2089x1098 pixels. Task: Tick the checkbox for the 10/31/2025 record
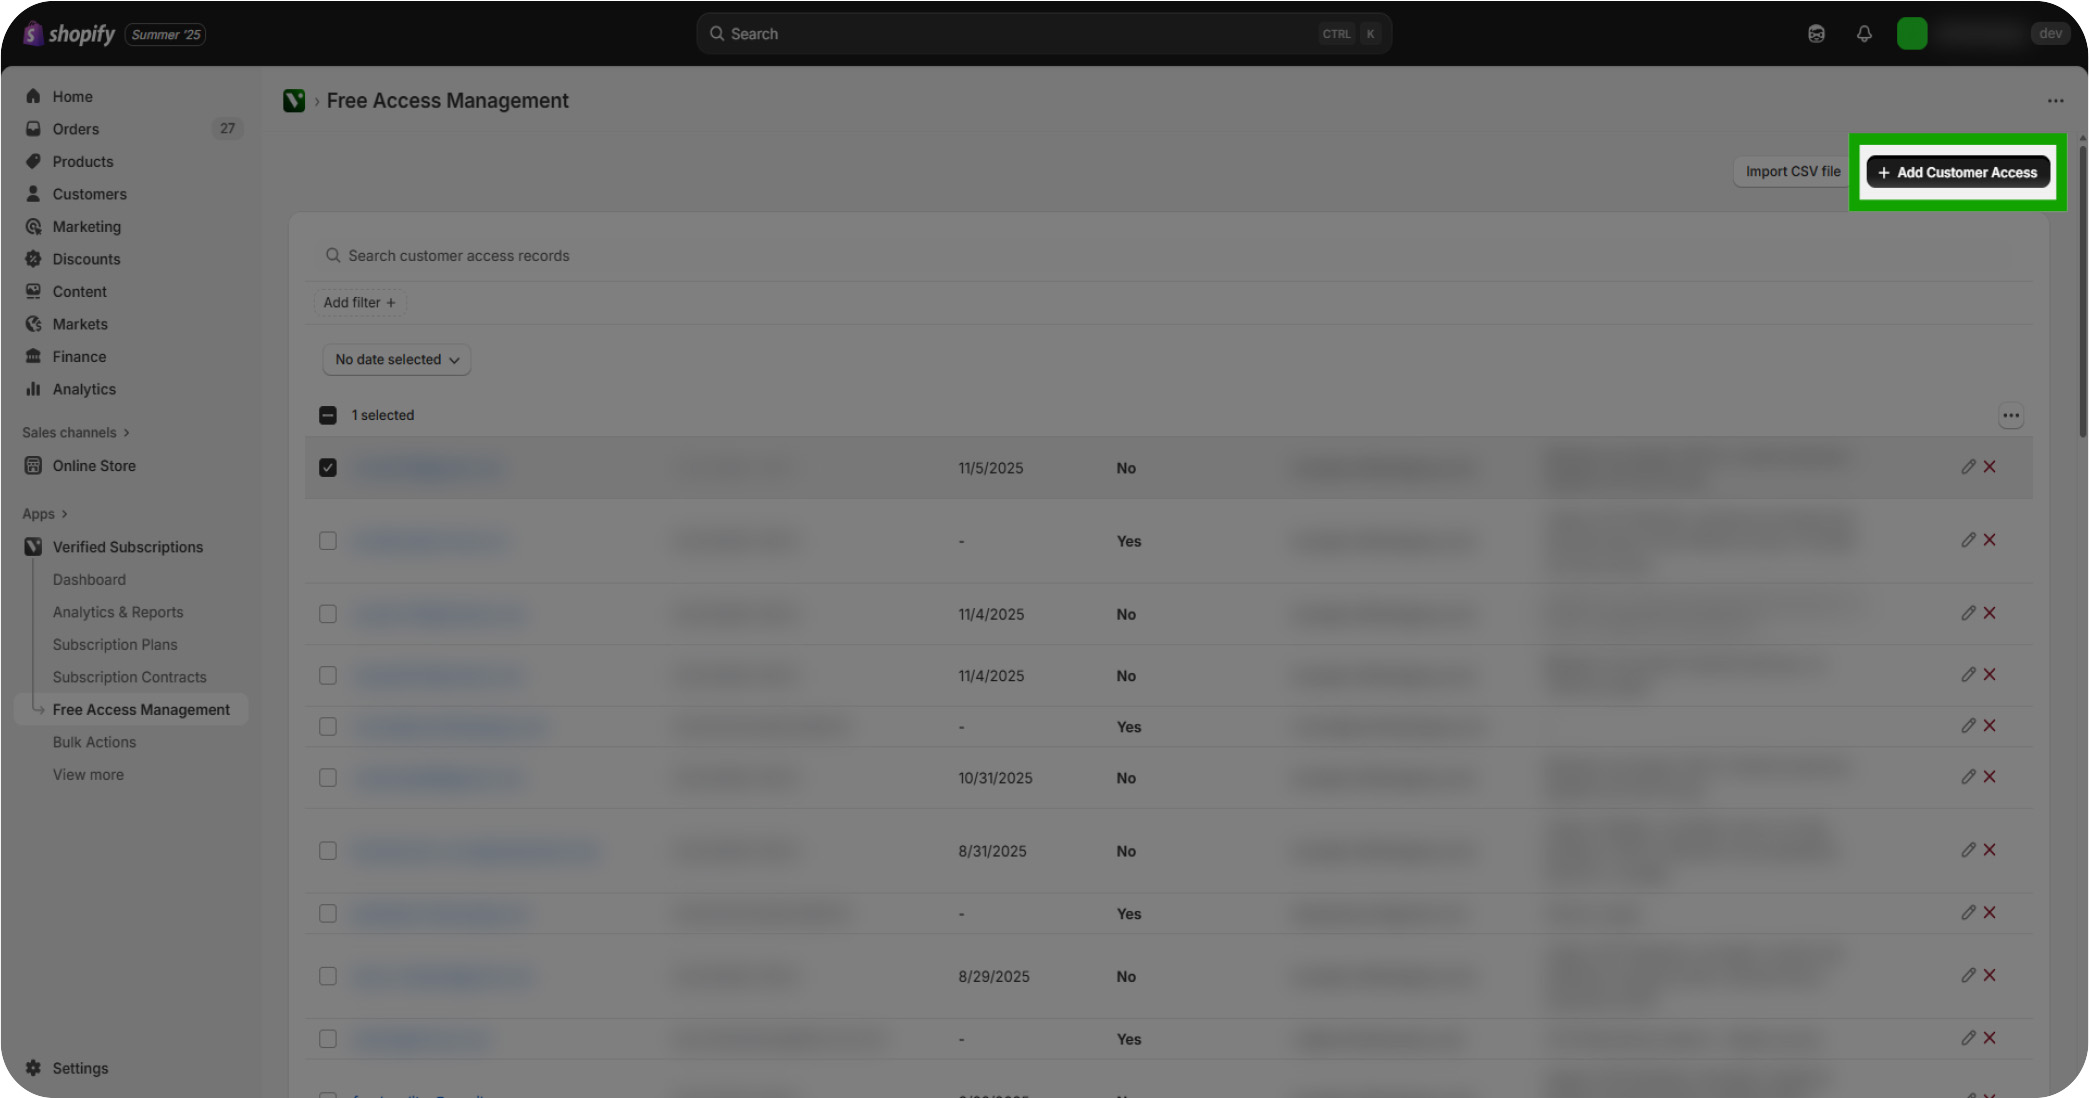coord(328,778)
